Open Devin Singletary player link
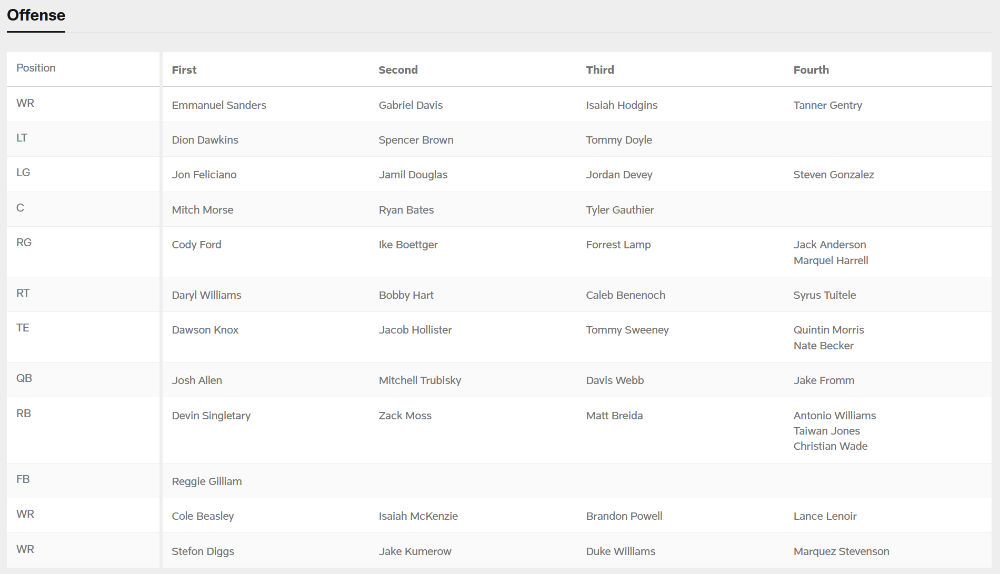 [211, 415]
